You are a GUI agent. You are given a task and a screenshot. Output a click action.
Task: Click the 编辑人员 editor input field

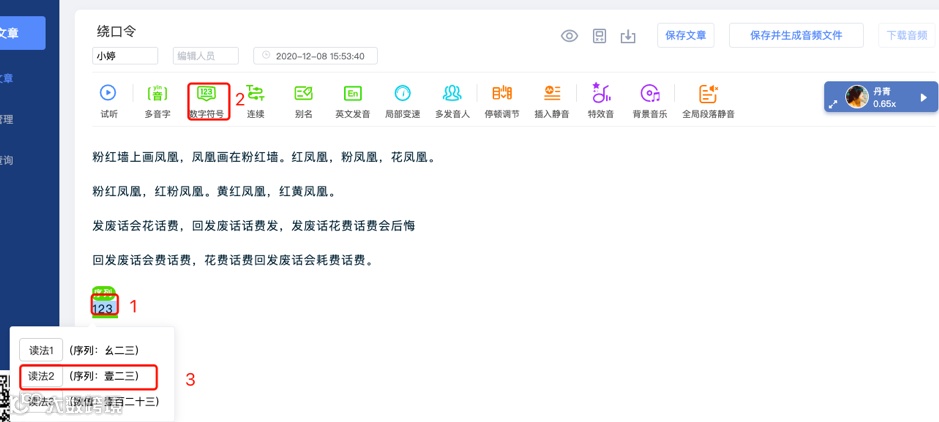[x=205, y=56]
